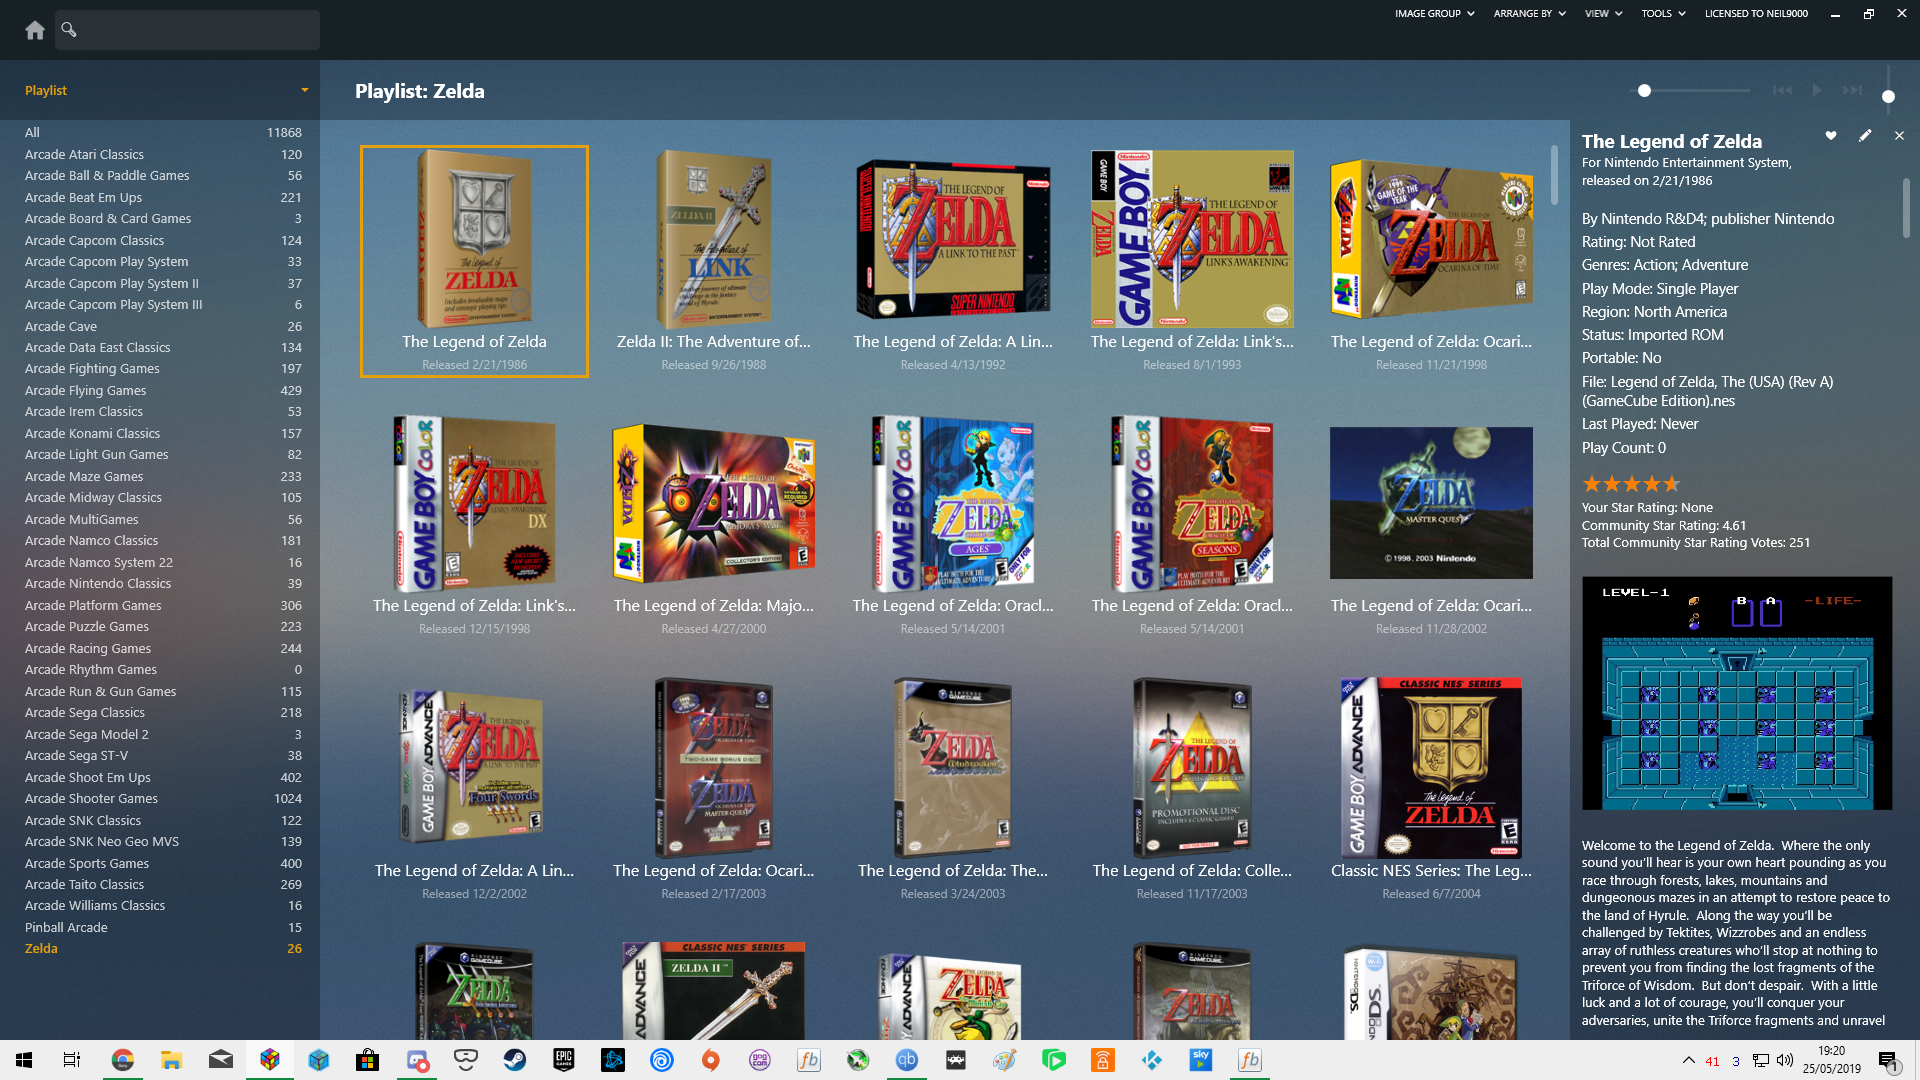Open the View menu
This screenshot has height=1080, width=1920.
click(x=1603, y=14)
